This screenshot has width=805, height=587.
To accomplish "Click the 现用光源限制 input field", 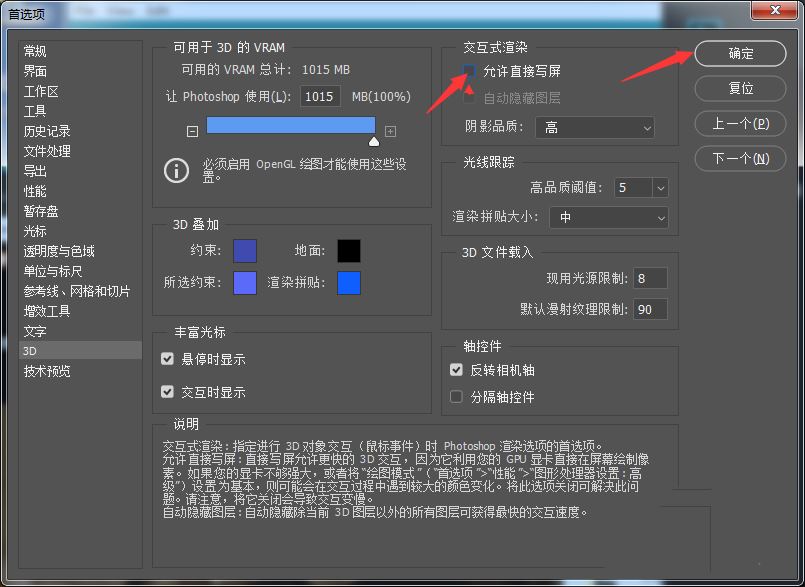I will click(650, 278).
